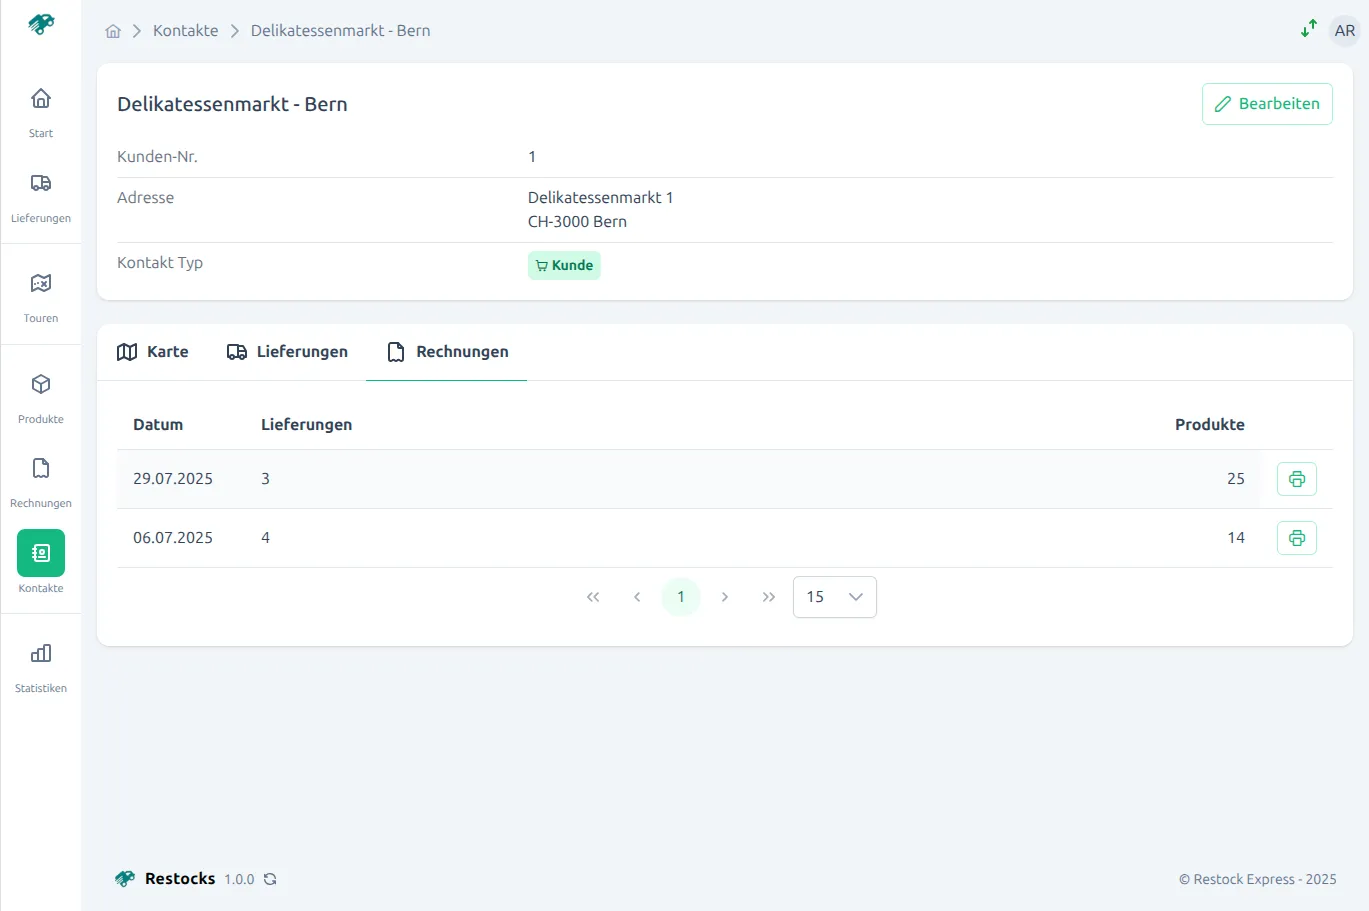Go to the next page of invoices

724,596
